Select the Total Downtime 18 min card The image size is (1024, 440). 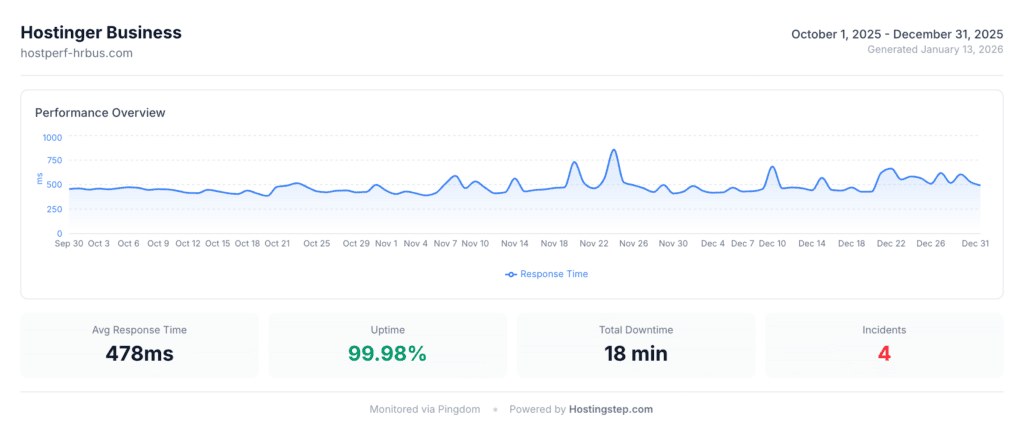[635, 345]
